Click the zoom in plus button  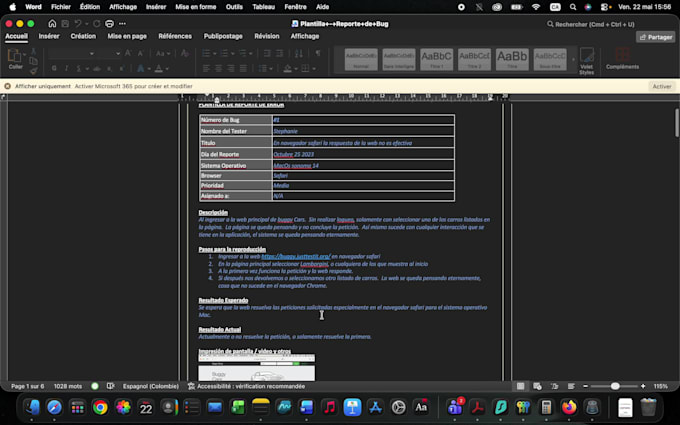643,386
